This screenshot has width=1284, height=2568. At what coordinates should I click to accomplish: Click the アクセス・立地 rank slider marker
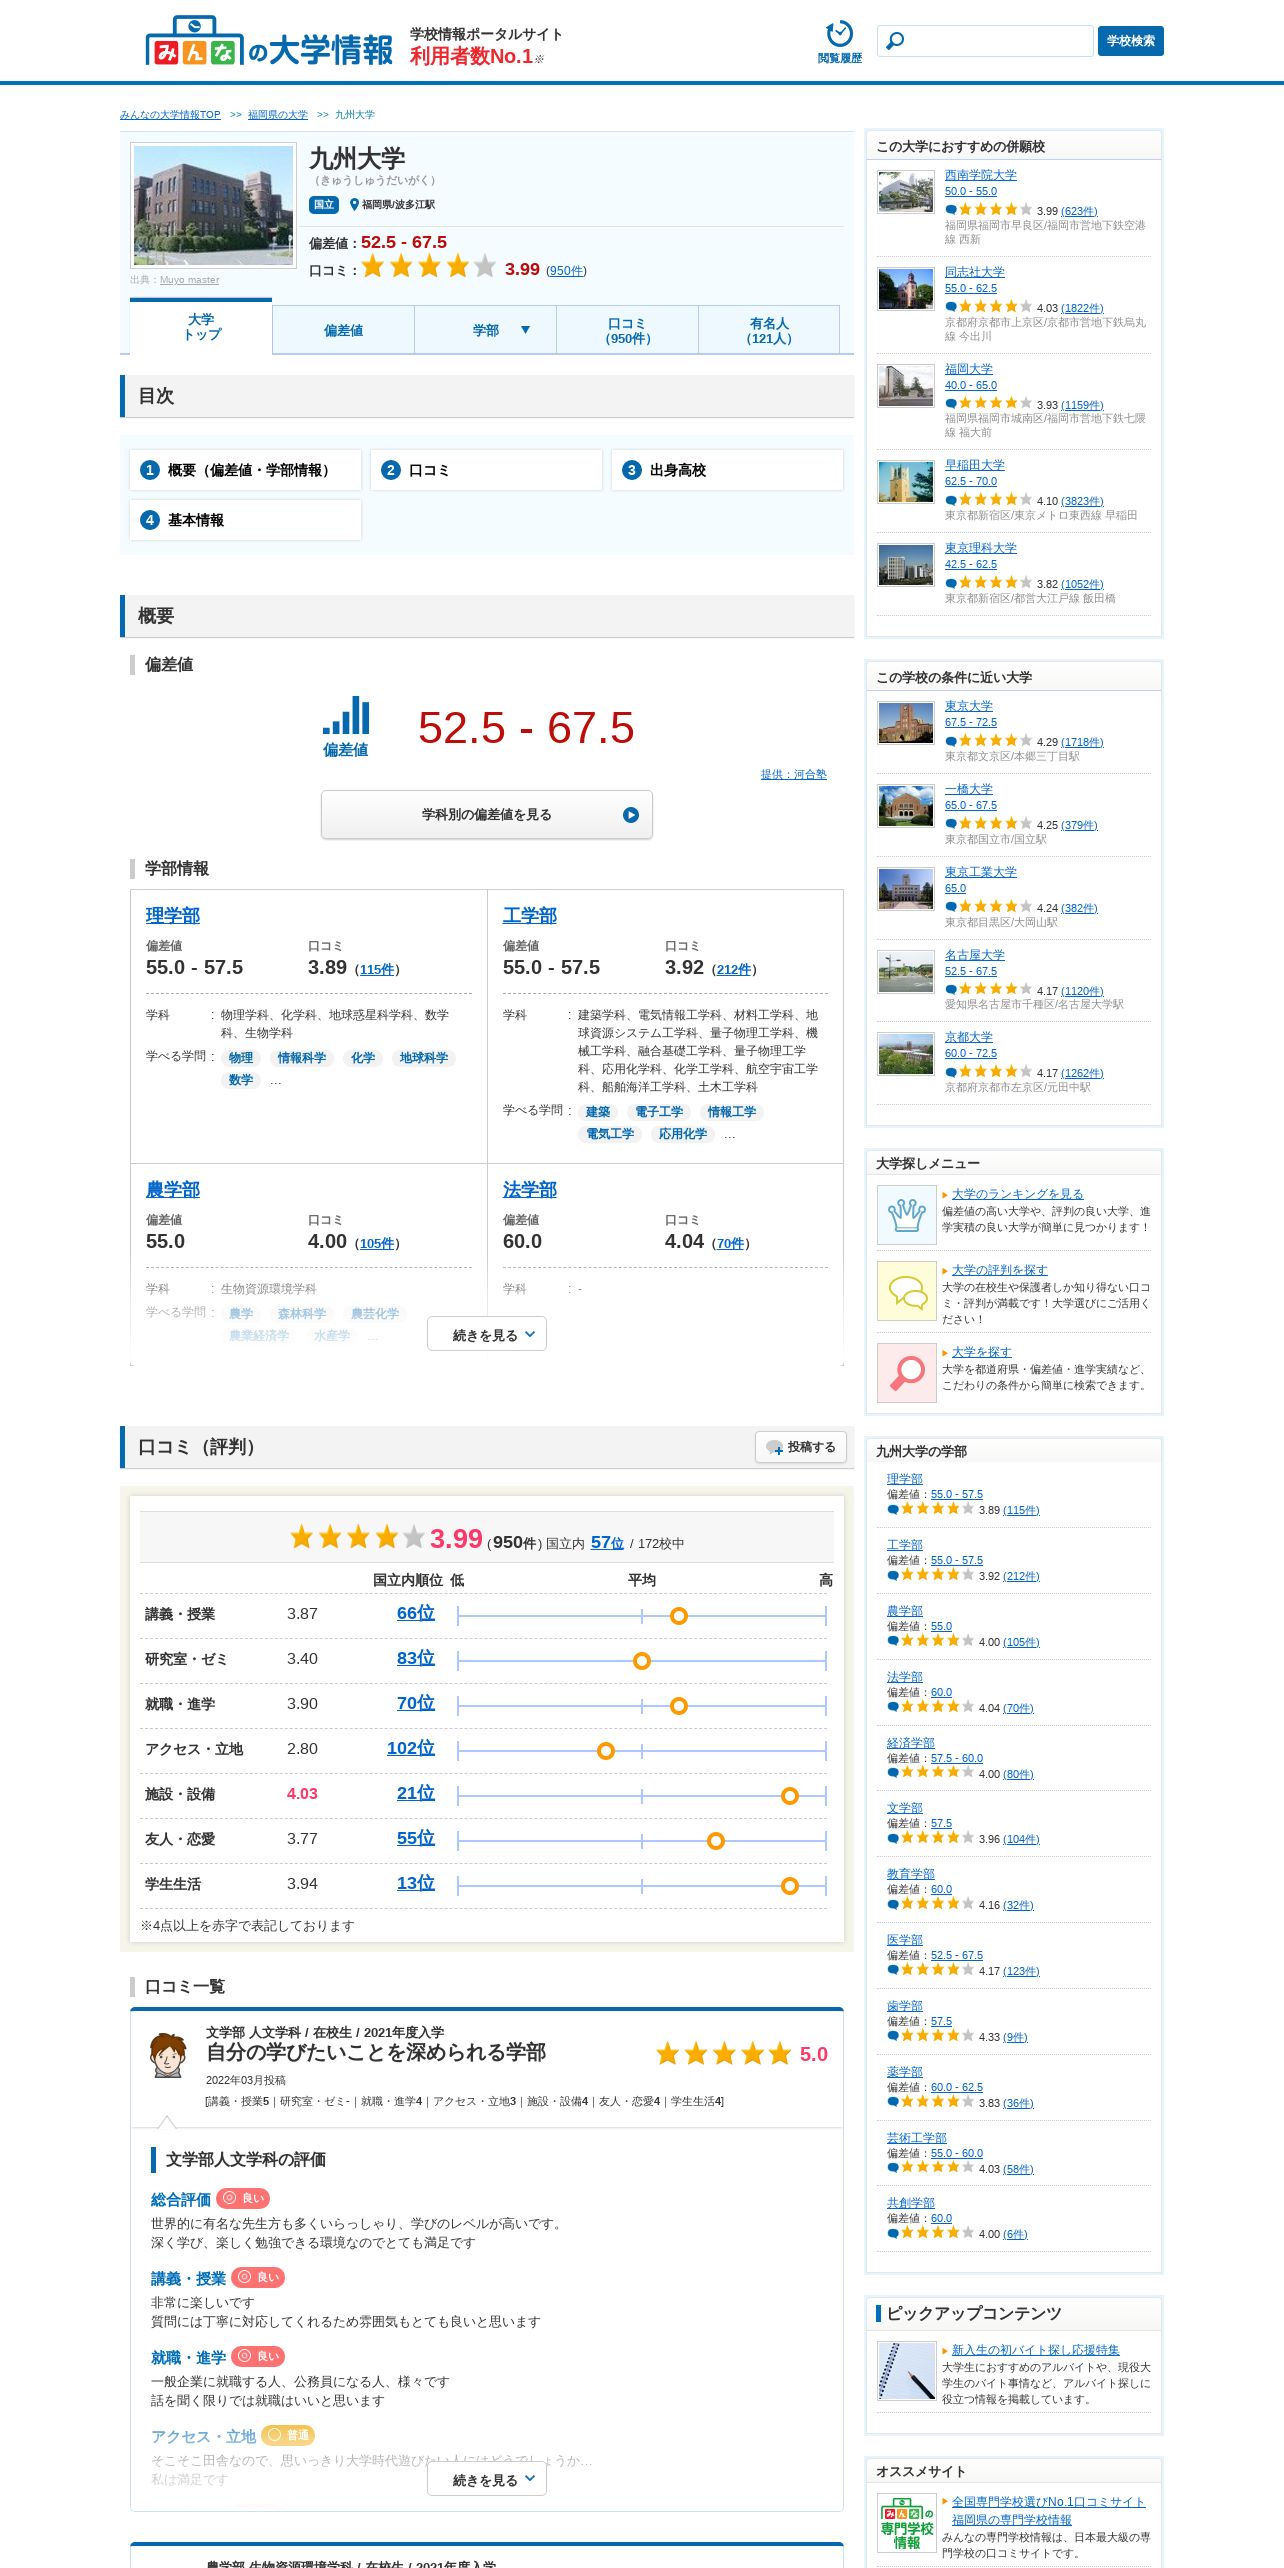pyautogui.click(x=606, y=1750)
